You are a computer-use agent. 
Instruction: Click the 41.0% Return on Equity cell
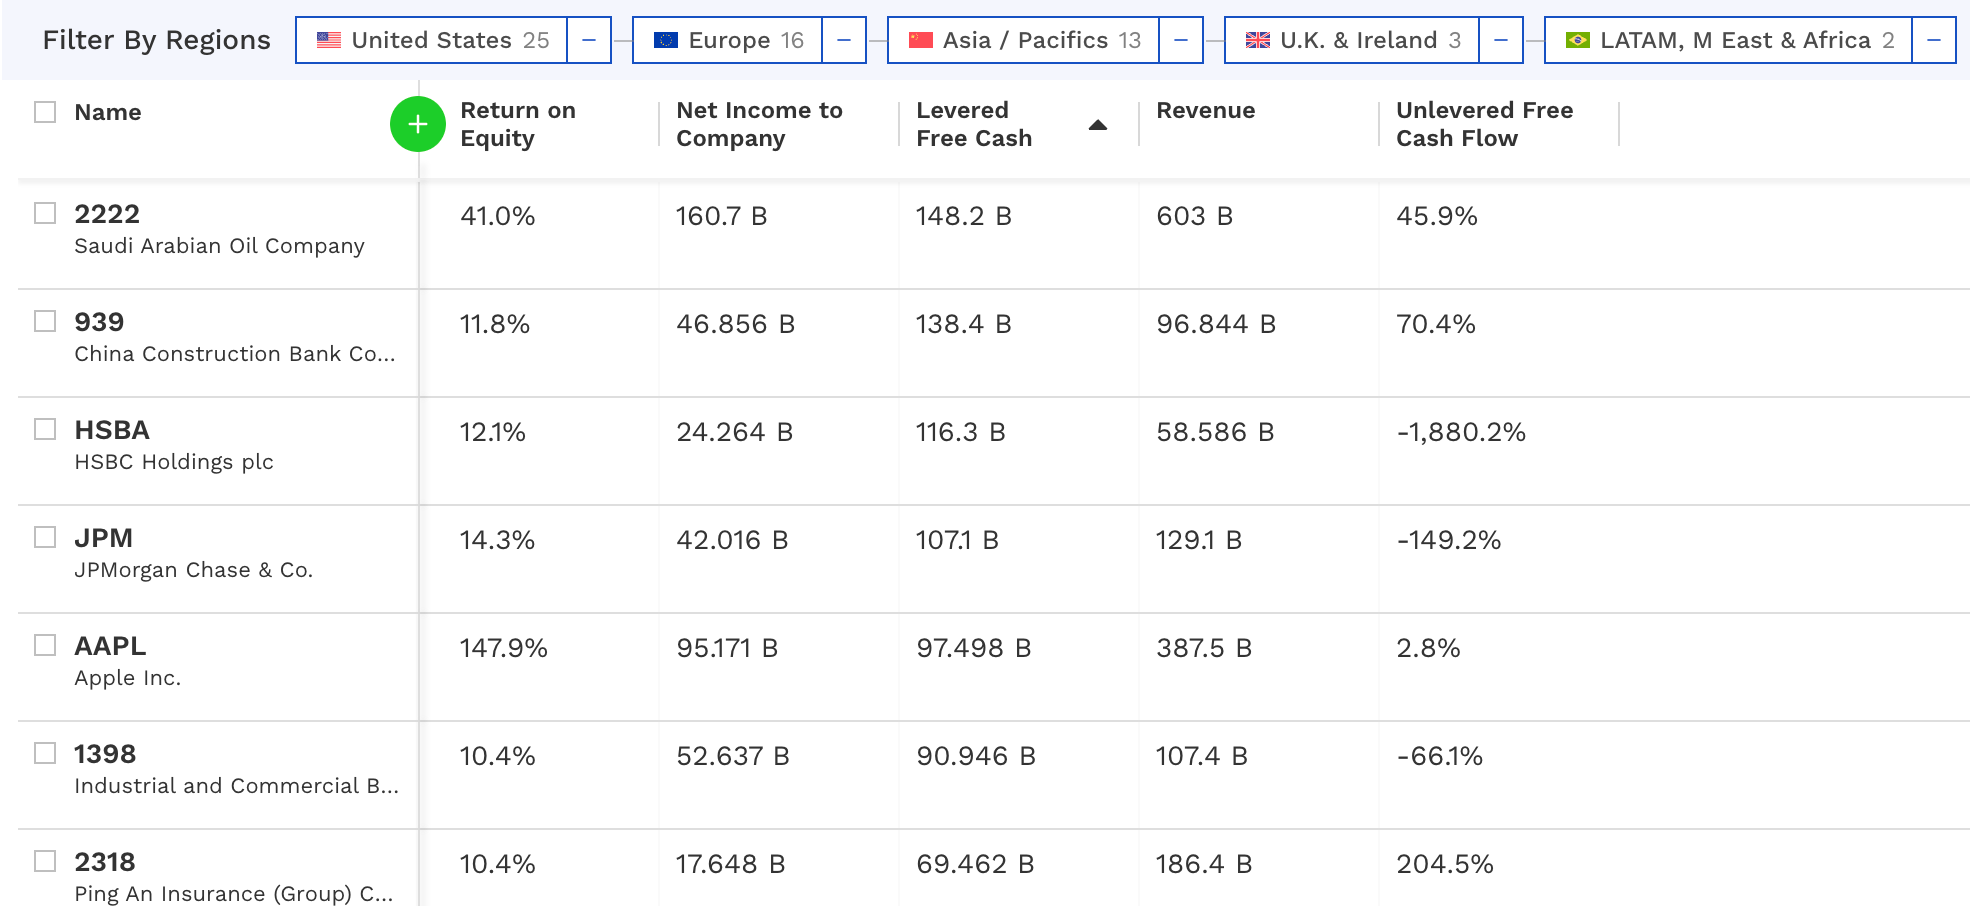498,216
